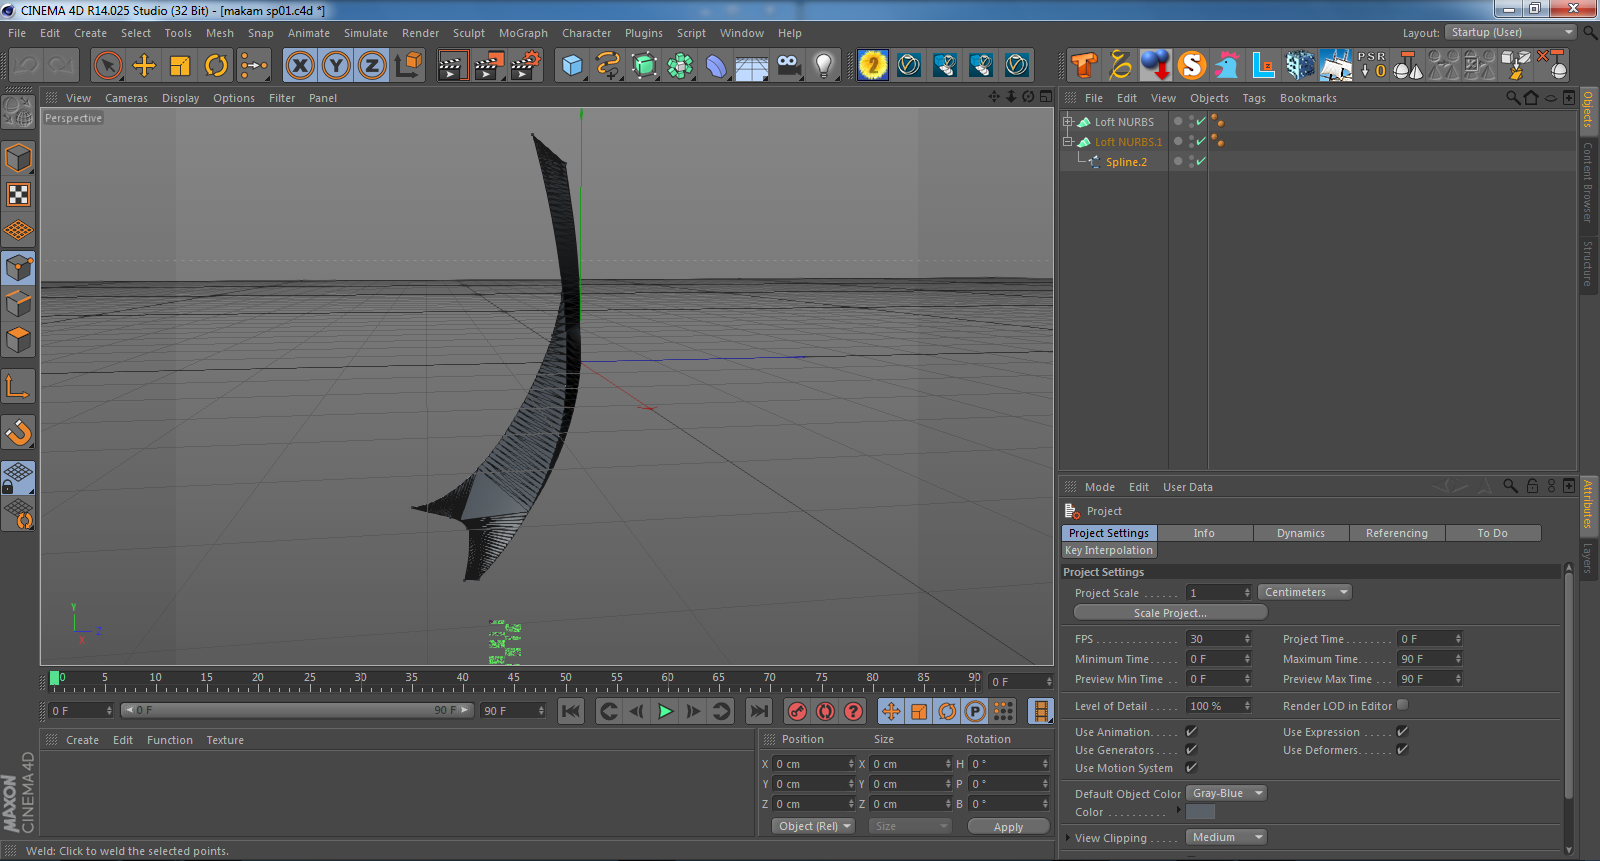Expand the Loft NURBS tree item
The height and width of the screenshot is (861, 1600).
pos(1068,122)
